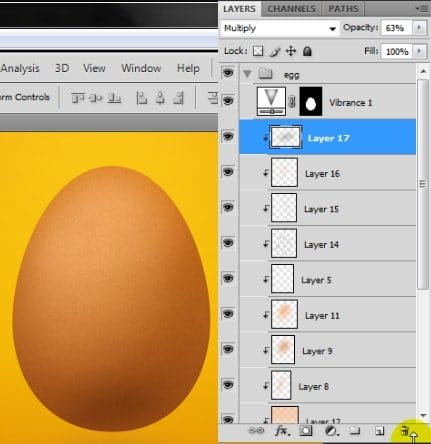Viewport: 431px width, 444px height.
Task: Open the Opacity slider arrow
Action: 419,28
